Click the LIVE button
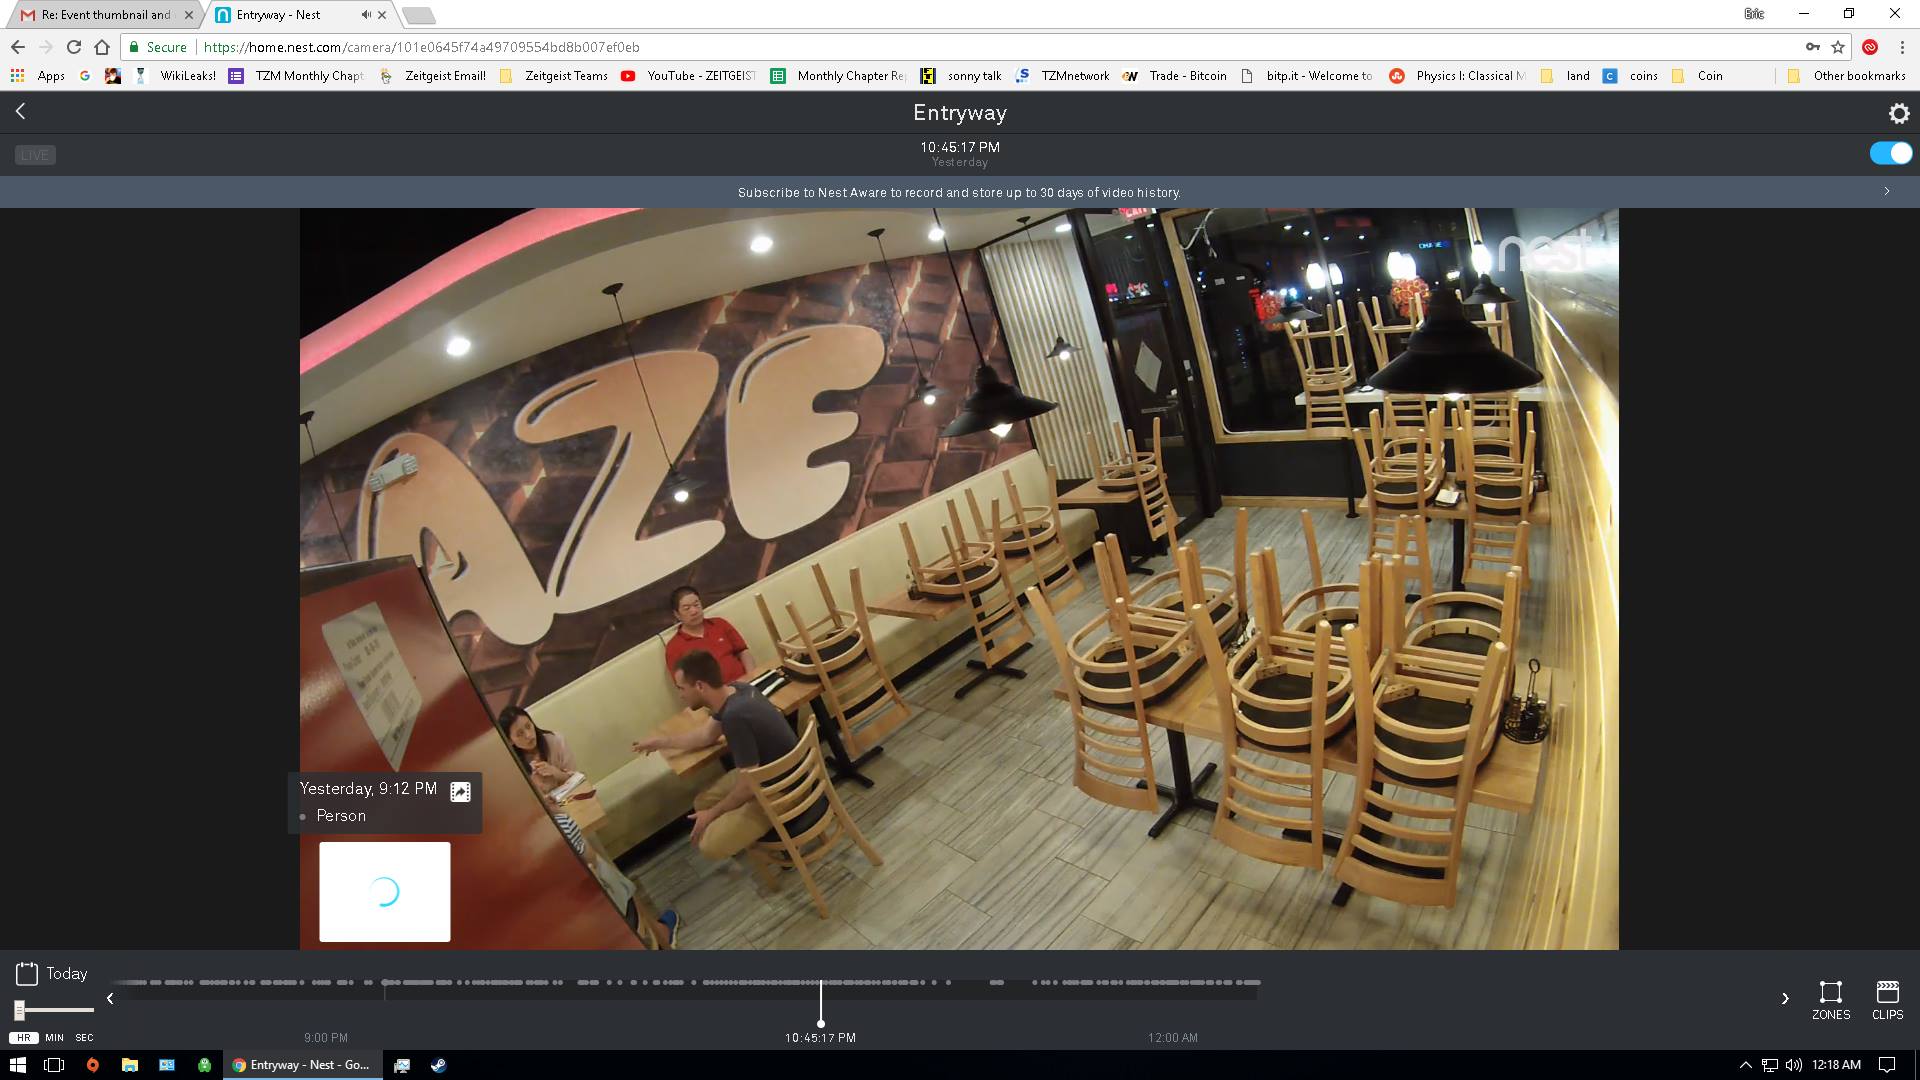 pos(35,155)
